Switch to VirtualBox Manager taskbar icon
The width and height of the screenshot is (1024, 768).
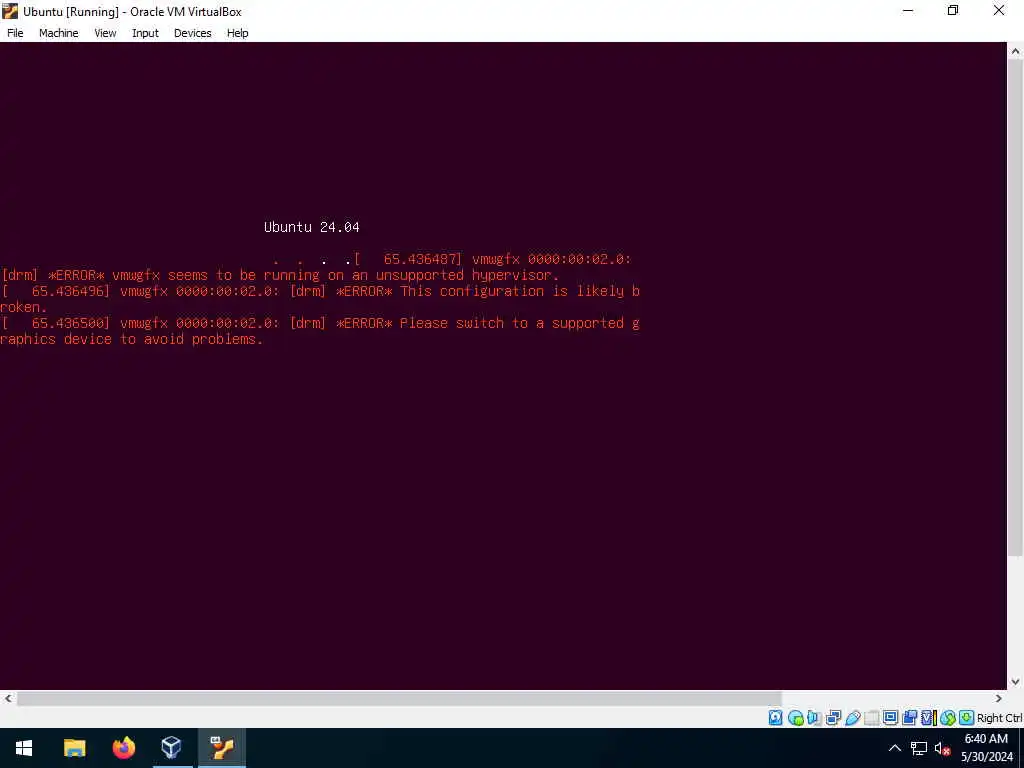pyautogui.click(x=172, y=748)
